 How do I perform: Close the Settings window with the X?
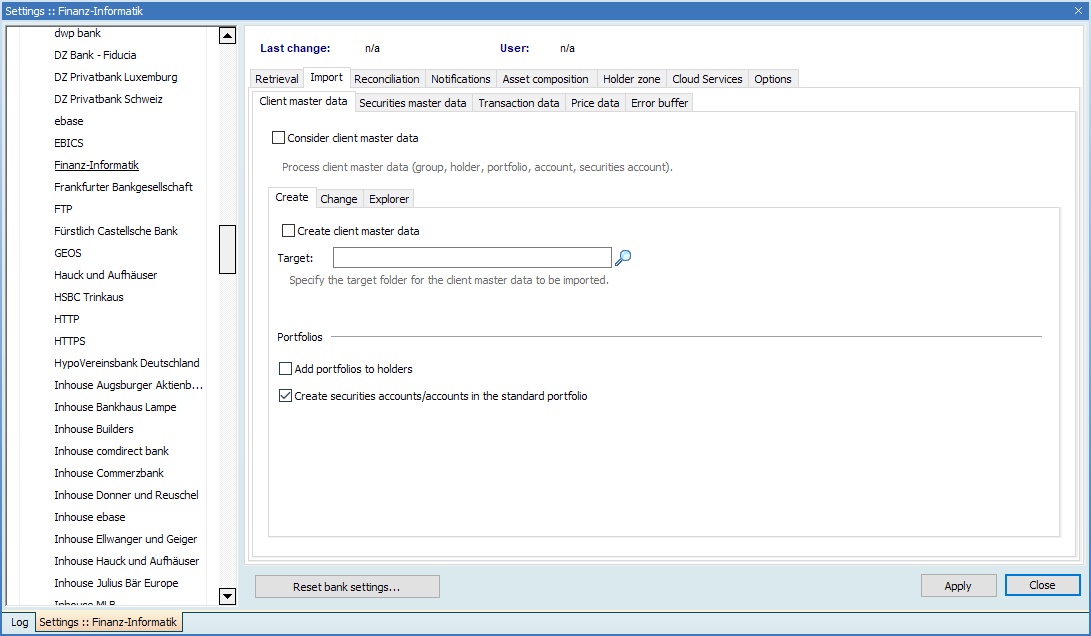(1078, 10)
